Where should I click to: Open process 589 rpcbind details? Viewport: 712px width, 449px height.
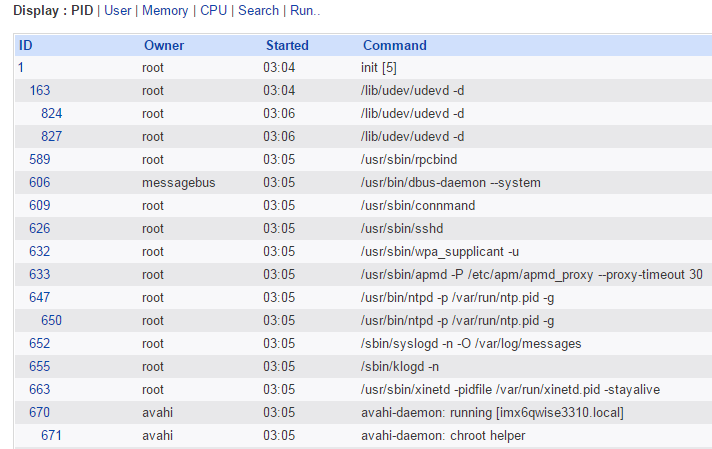pos(40,159)
